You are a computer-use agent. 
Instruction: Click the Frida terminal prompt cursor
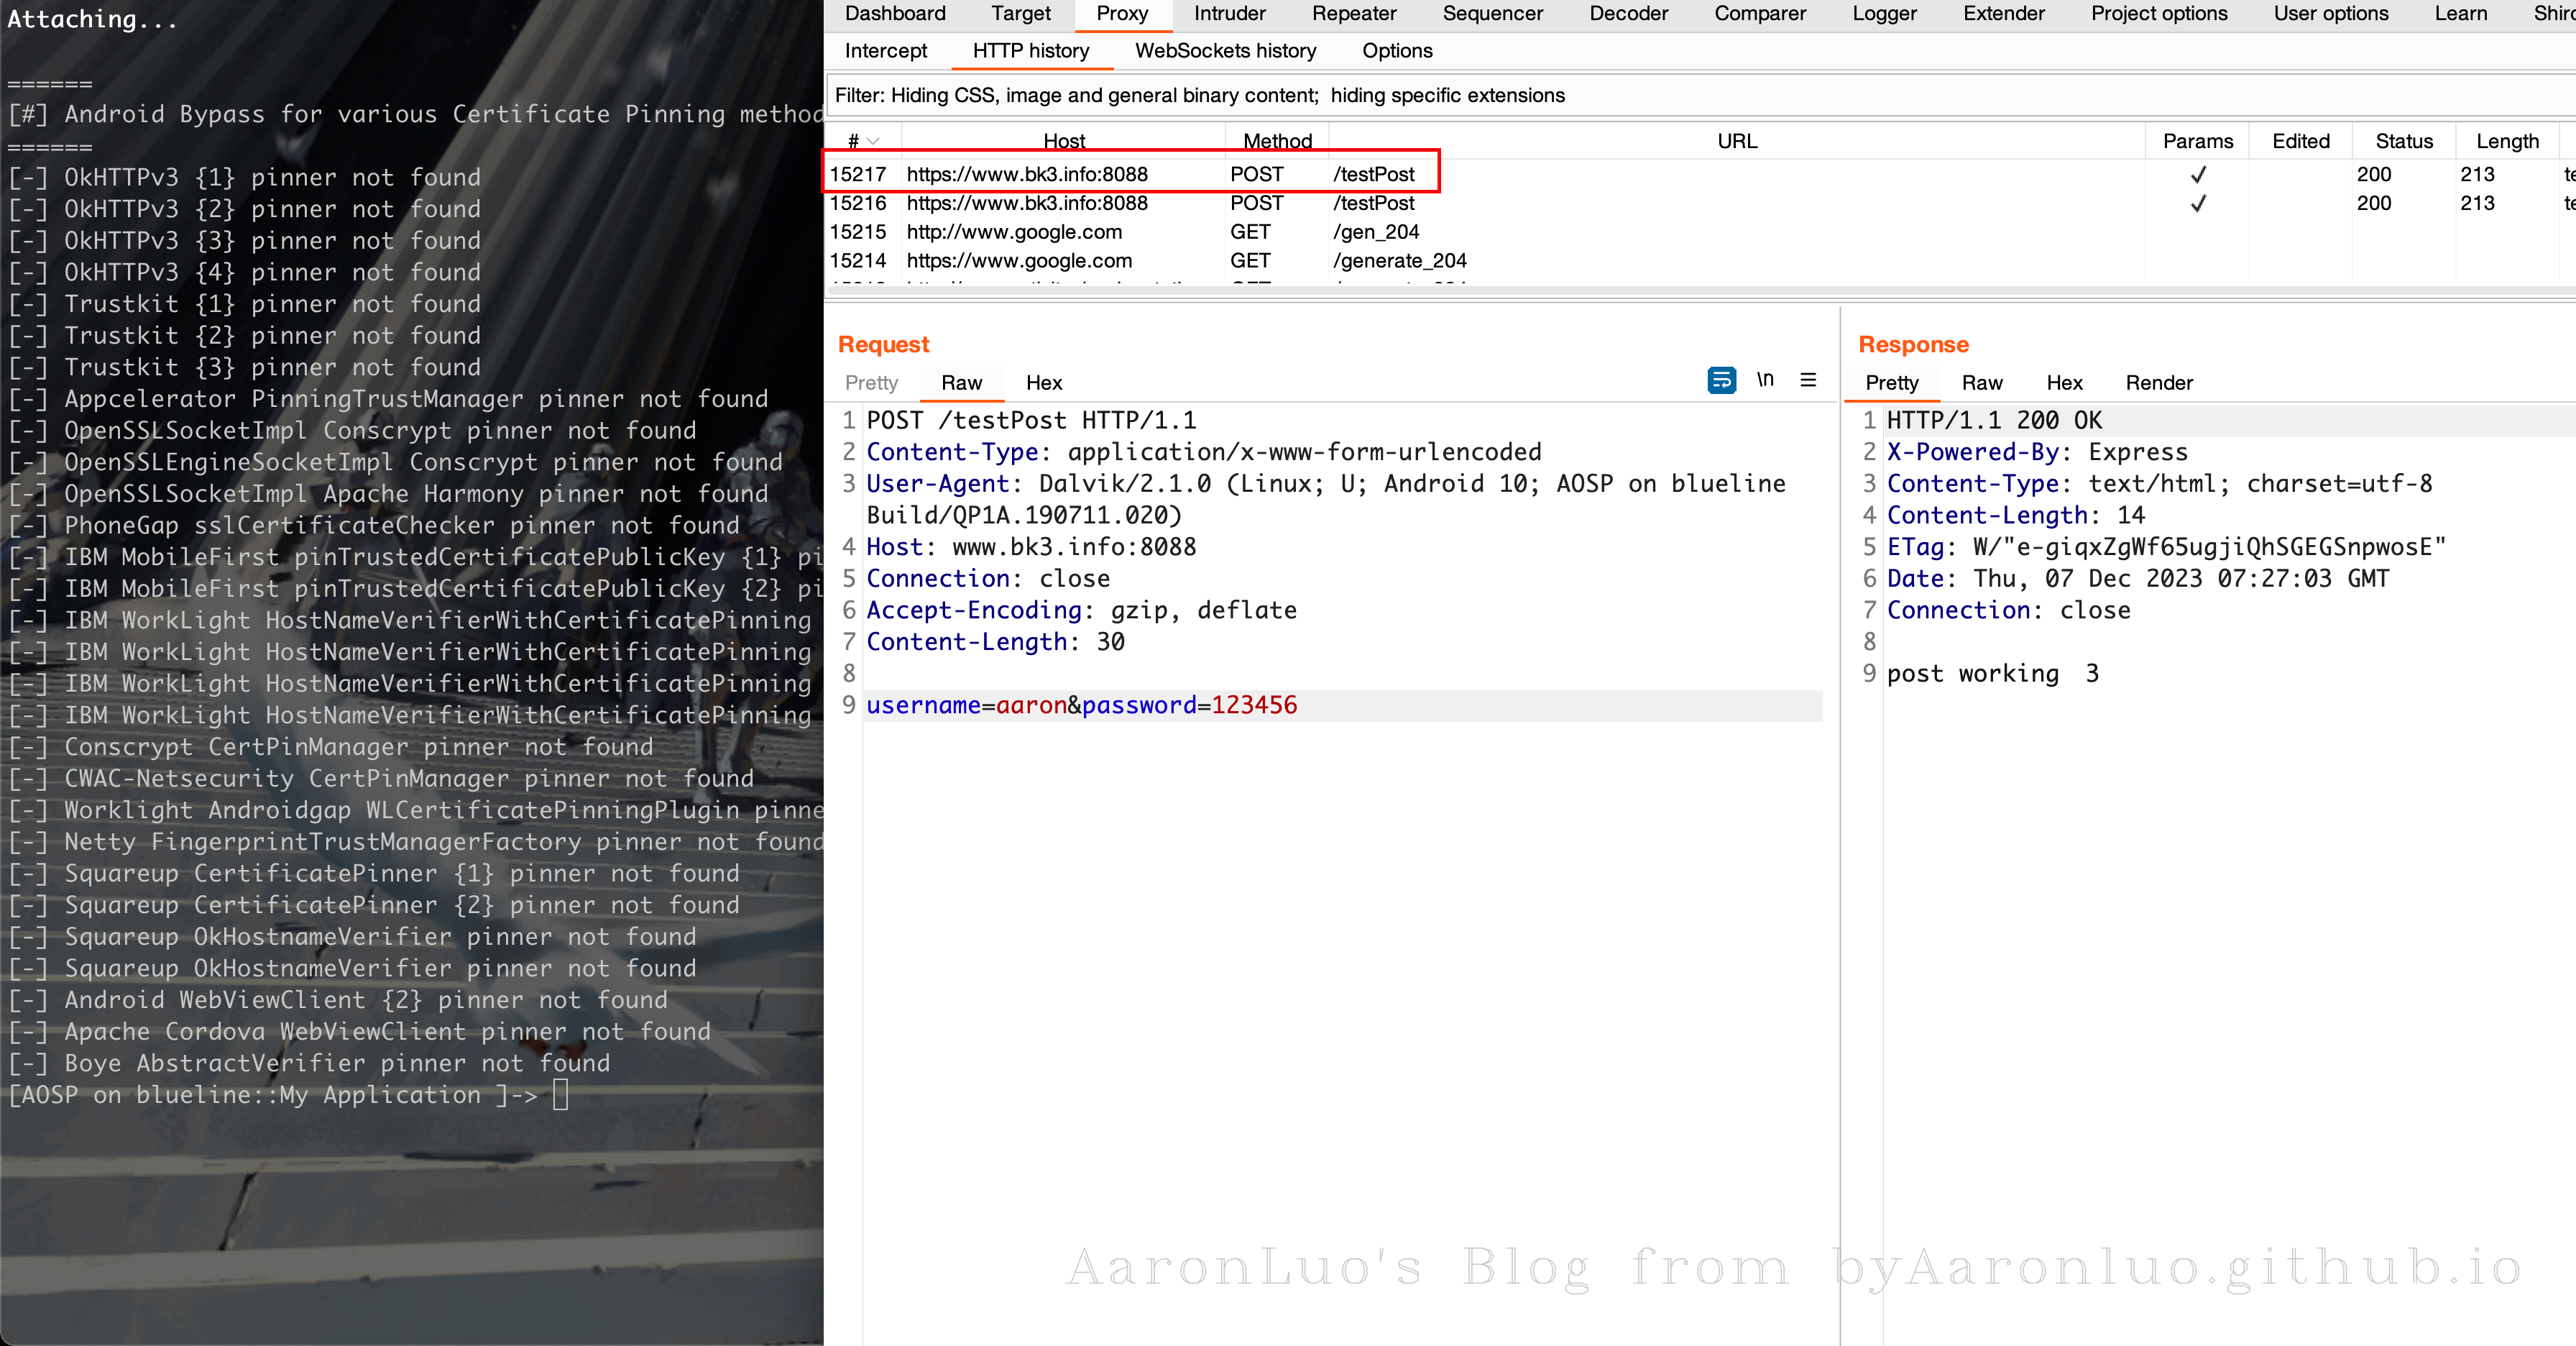(x=561, y=1095)
